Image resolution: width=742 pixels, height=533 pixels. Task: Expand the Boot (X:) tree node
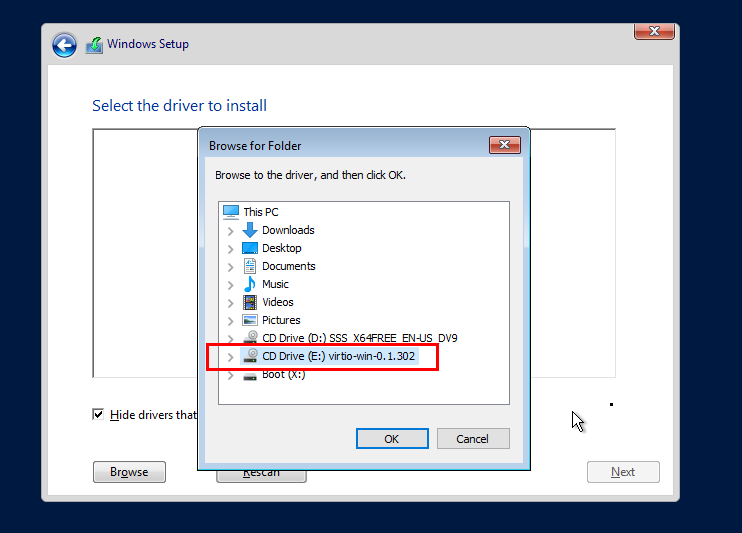pyautogui.click(x=230, y=376)
